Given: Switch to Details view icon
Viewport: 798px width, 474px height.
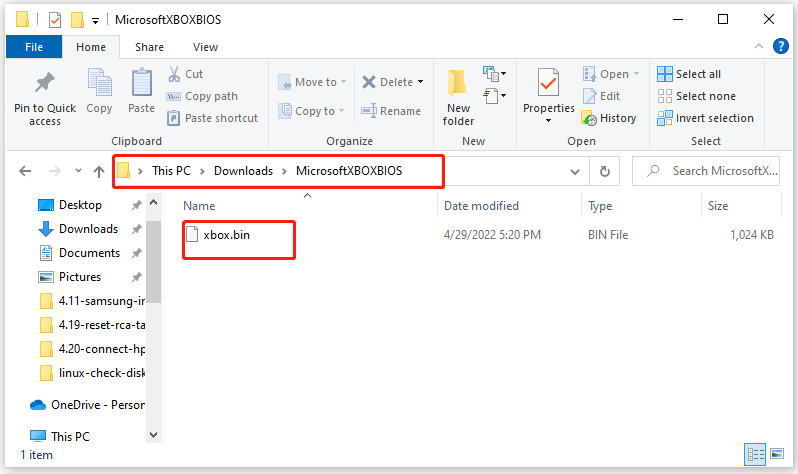Looking at the screenshot, I should 755,454.
